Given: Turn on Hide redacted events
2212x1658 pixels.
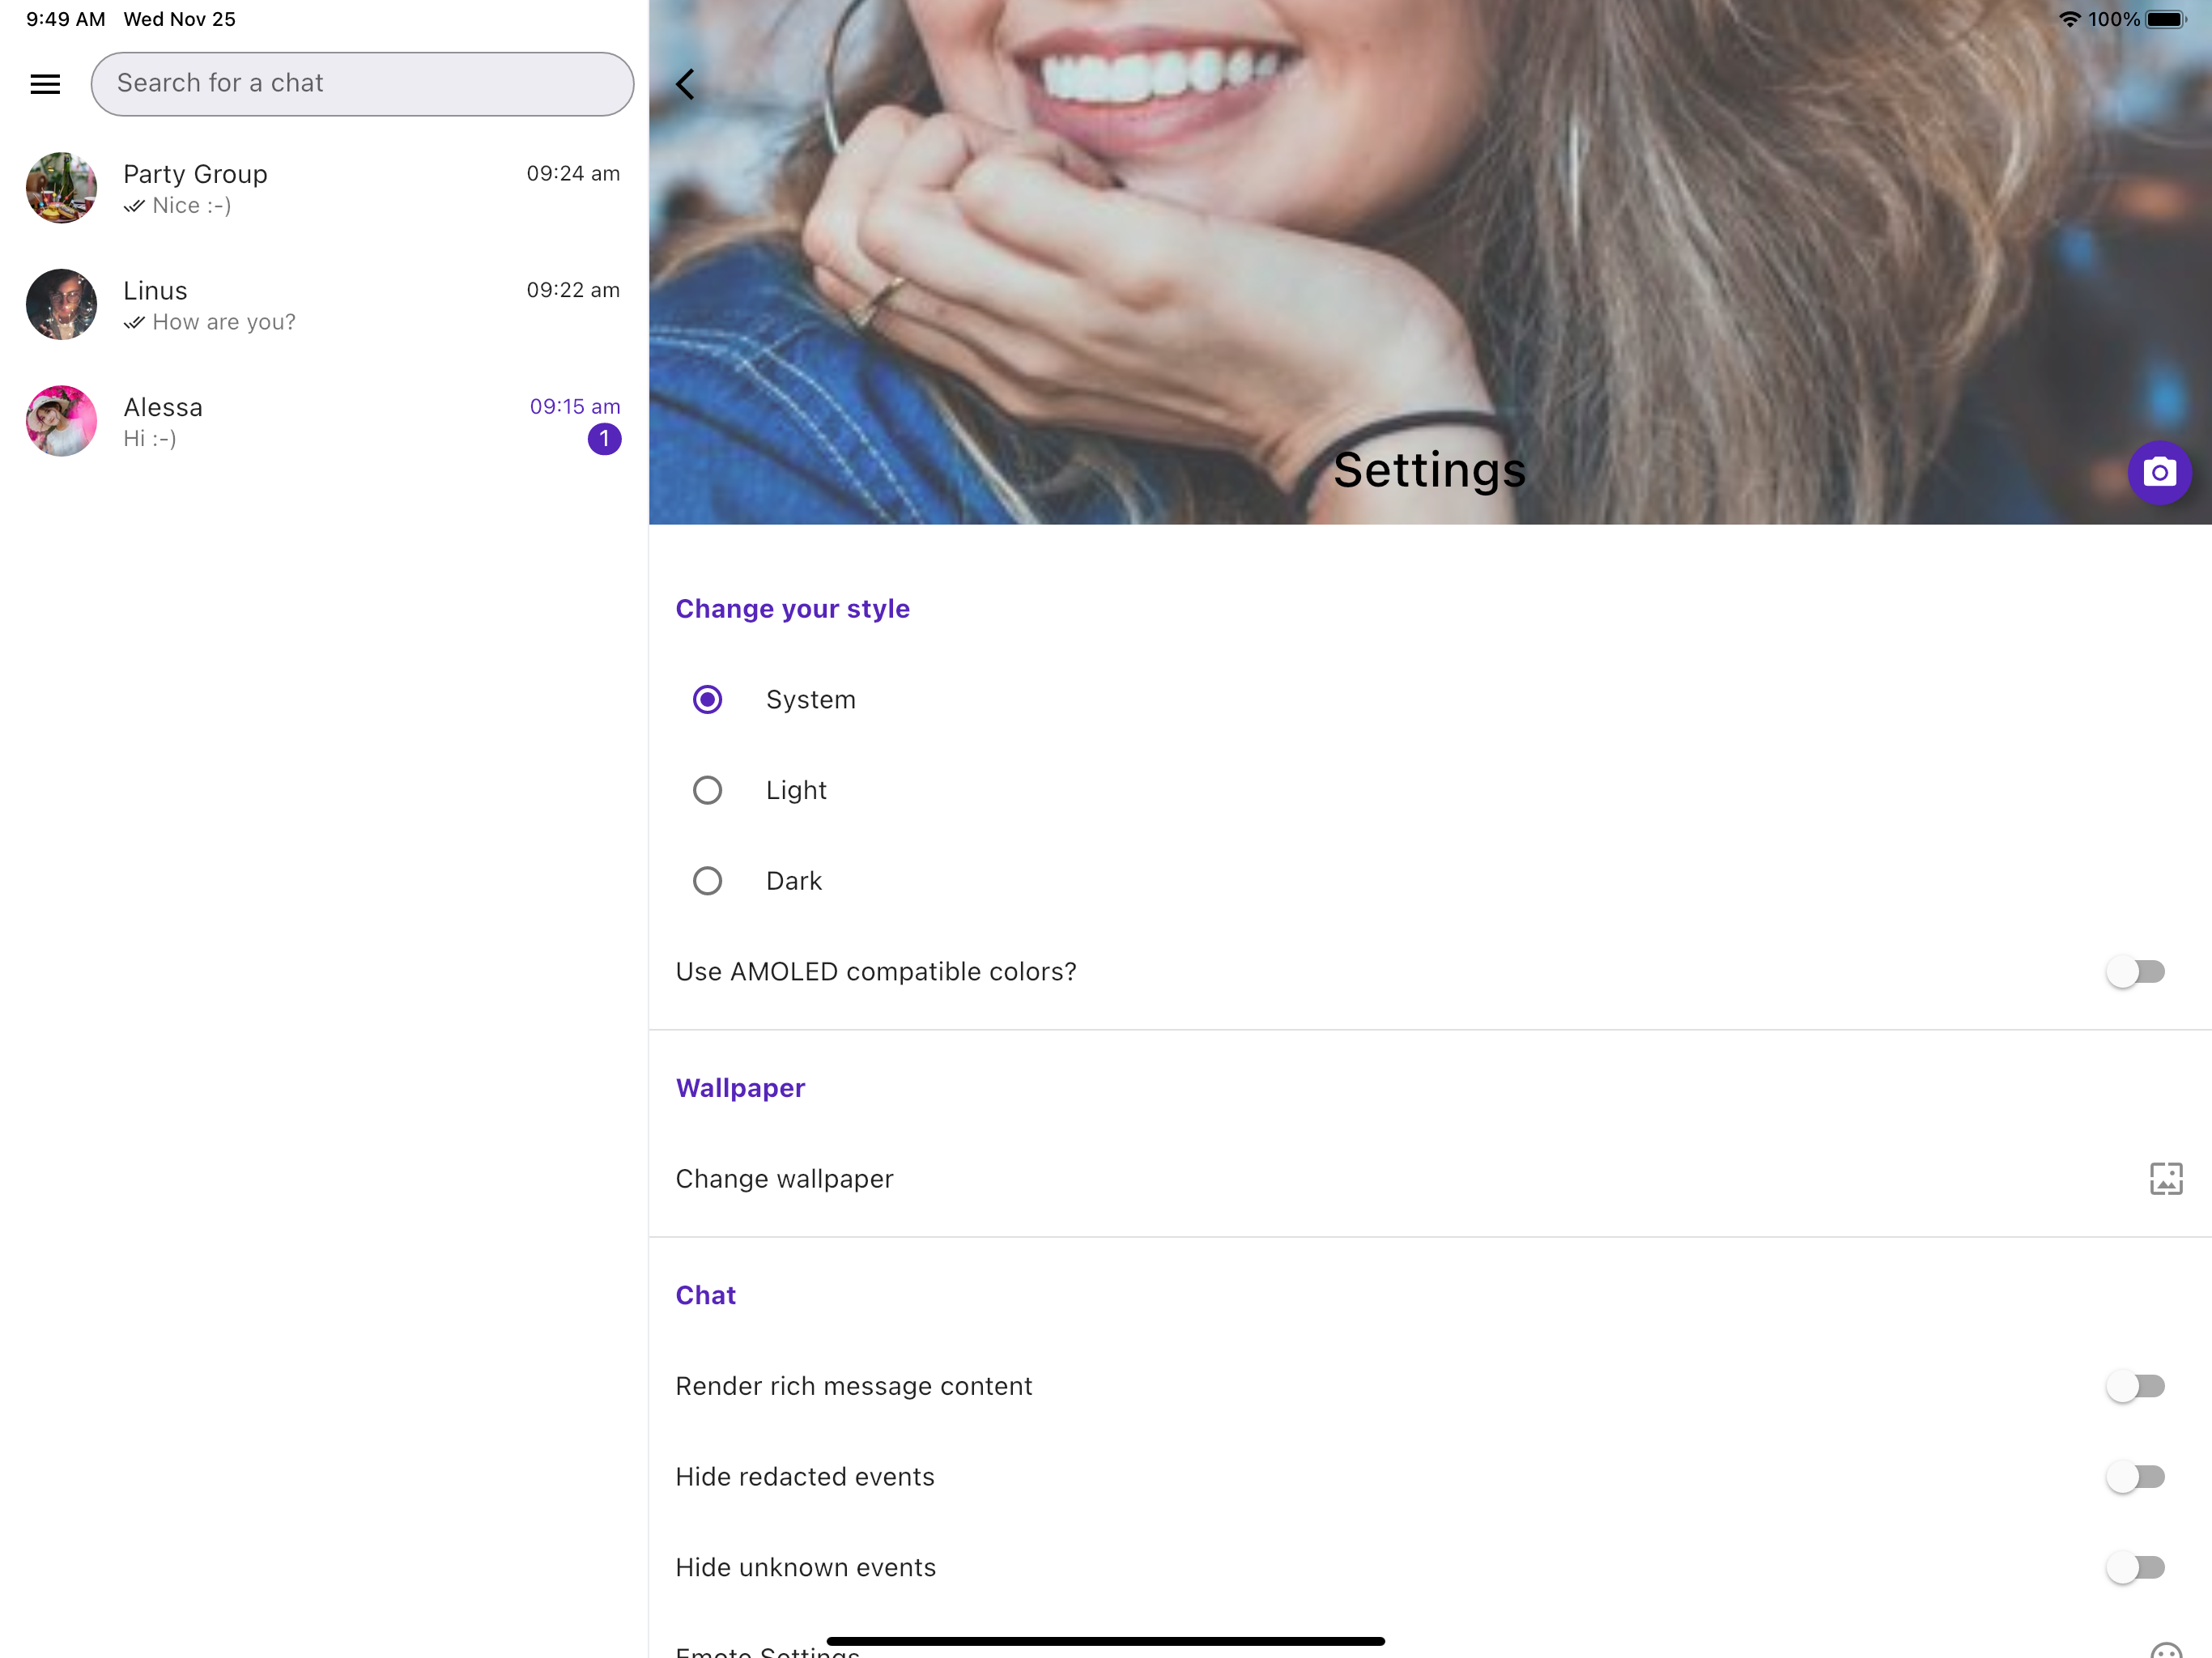Looking at the screenshot, I should [2134, 1477].
